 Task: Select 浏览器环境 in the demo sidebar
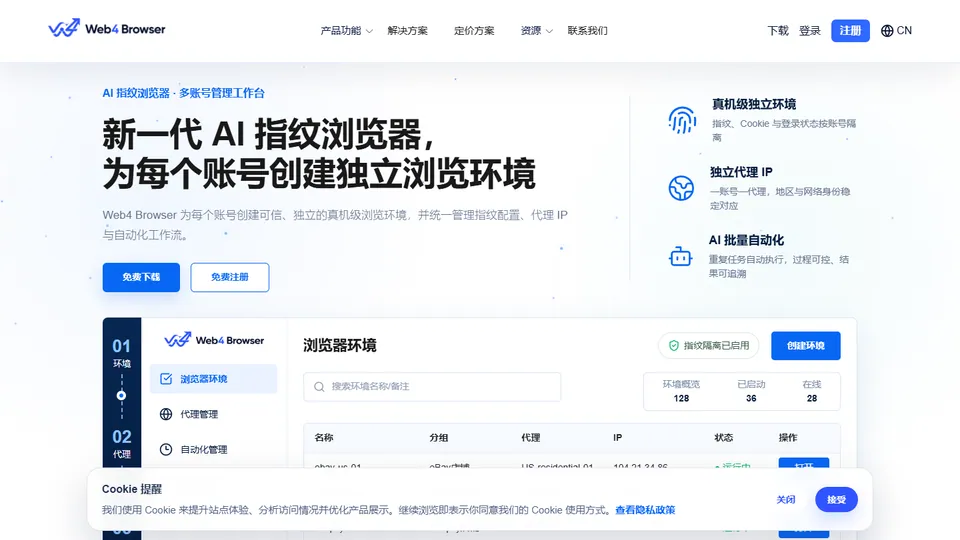[x=214, y=379]
